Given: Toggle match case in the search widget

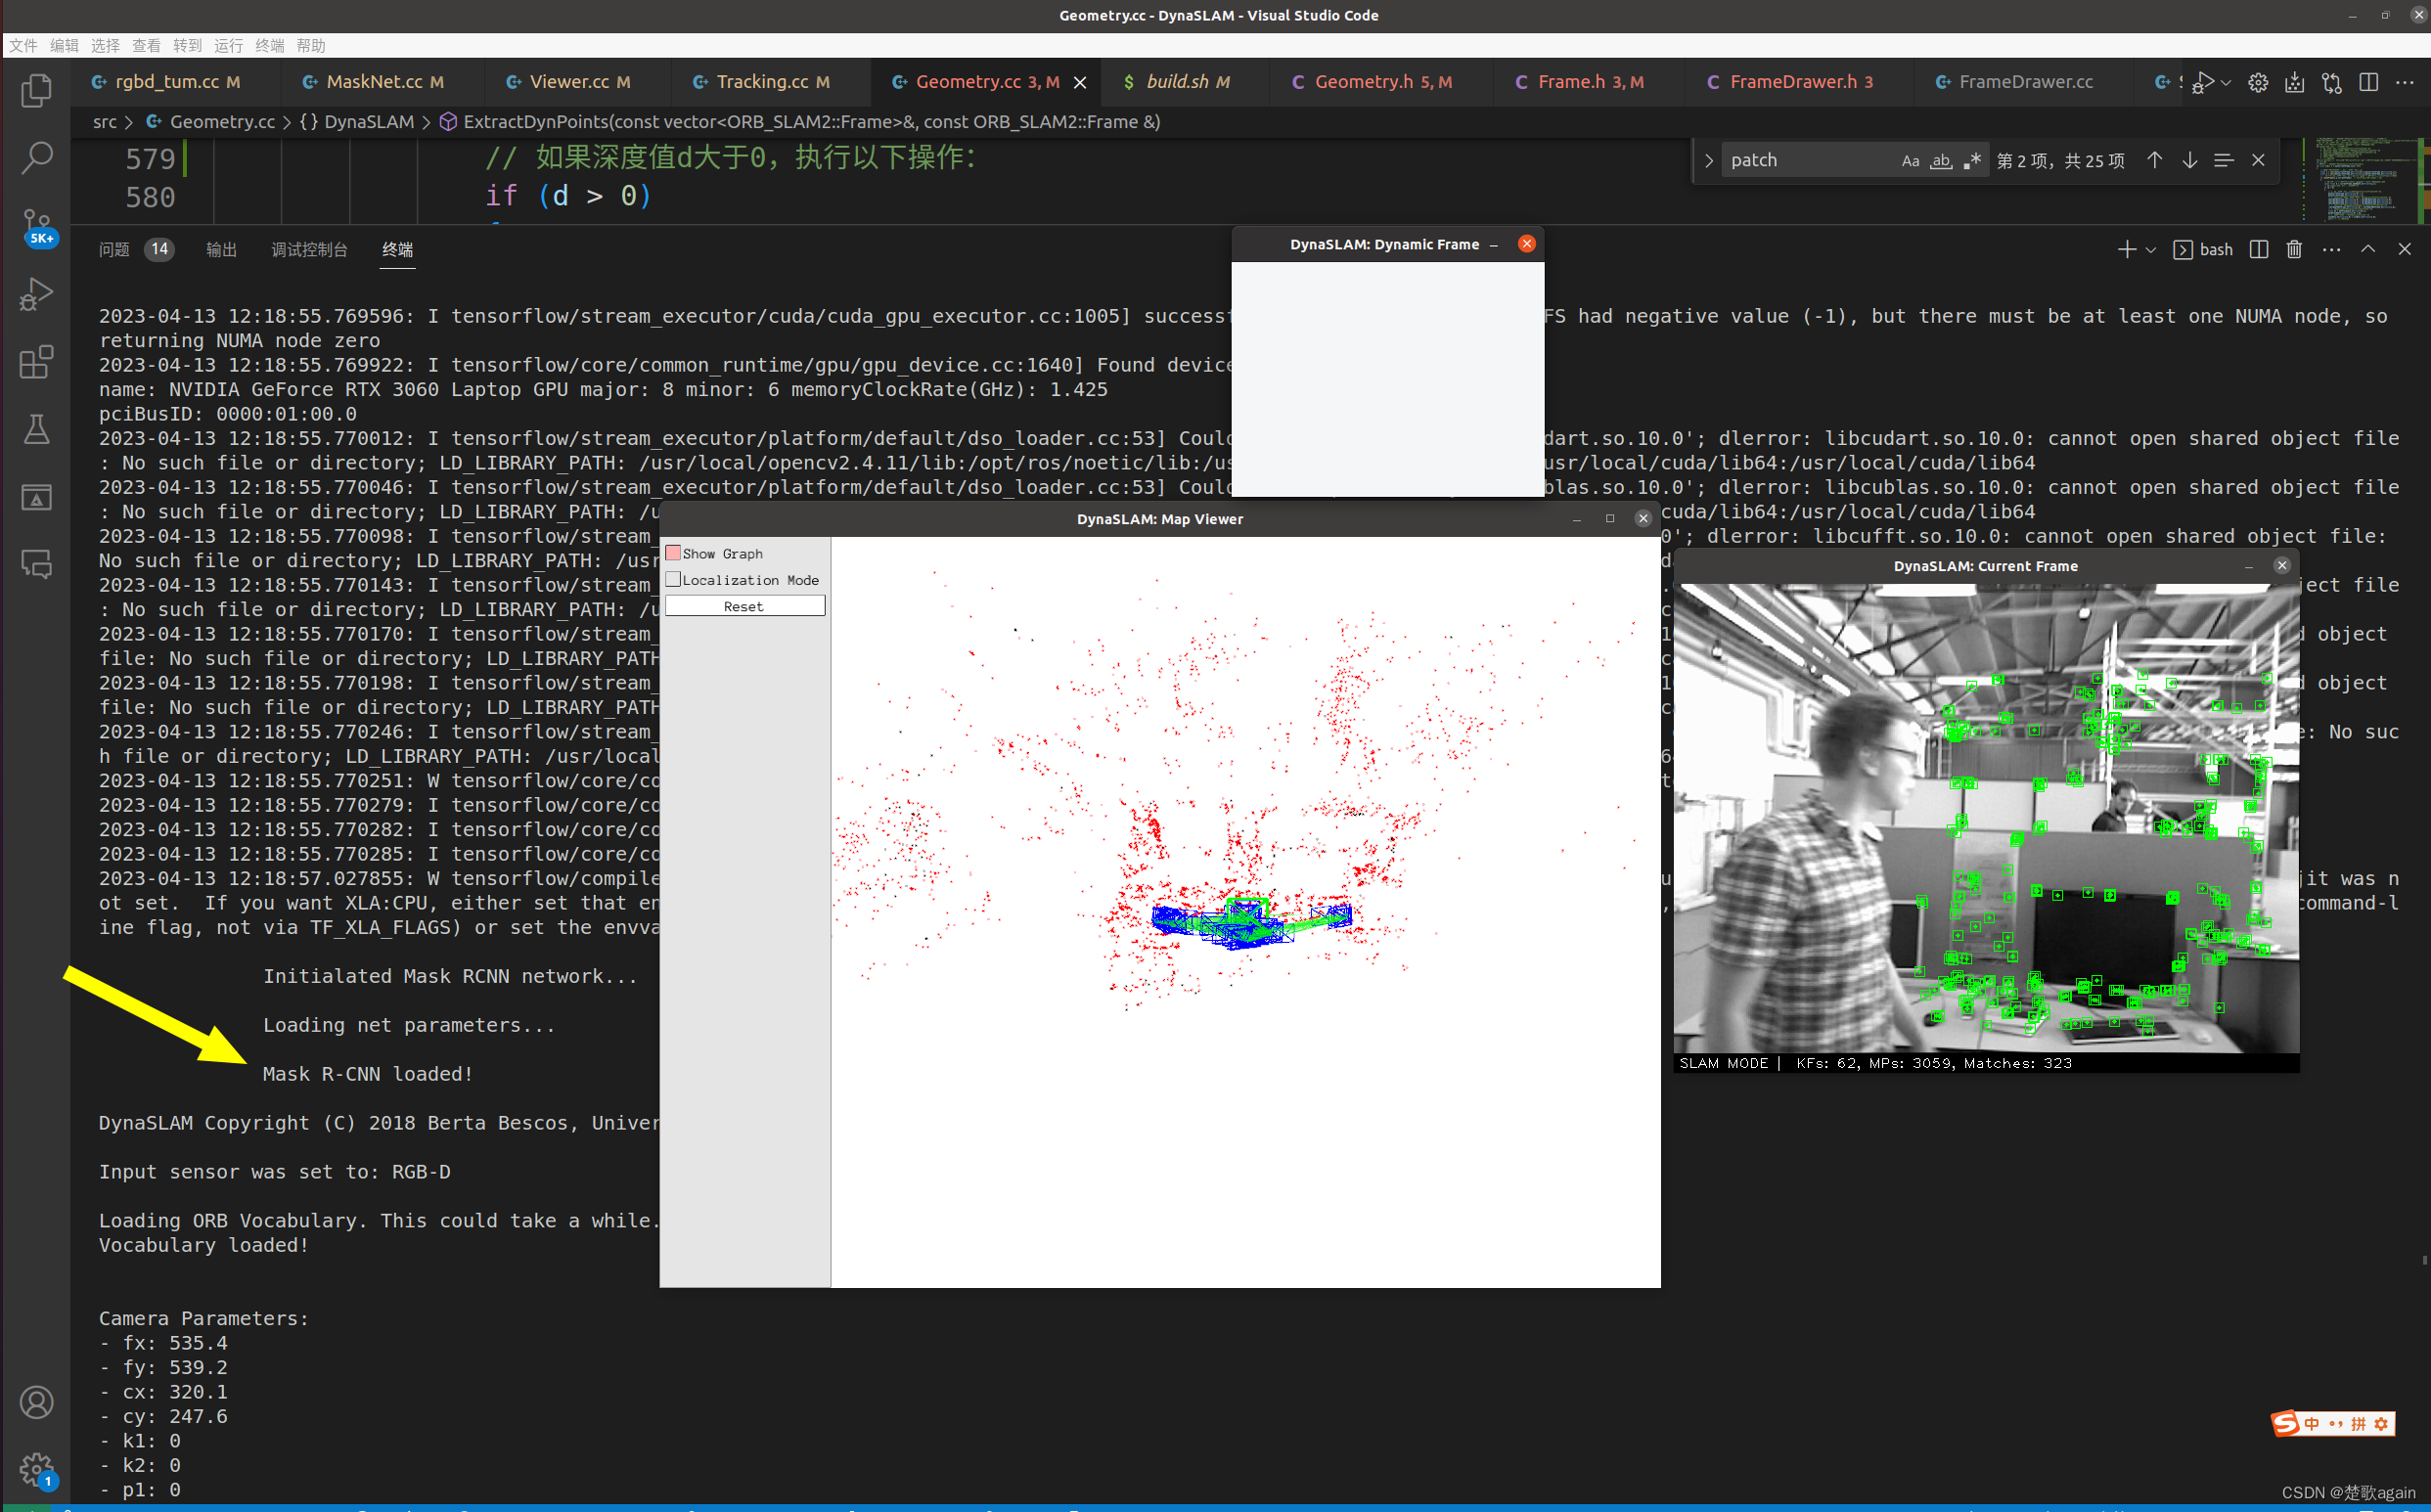Looking at the screenshot, I should pyautogui.click(x=1910, y=160).
